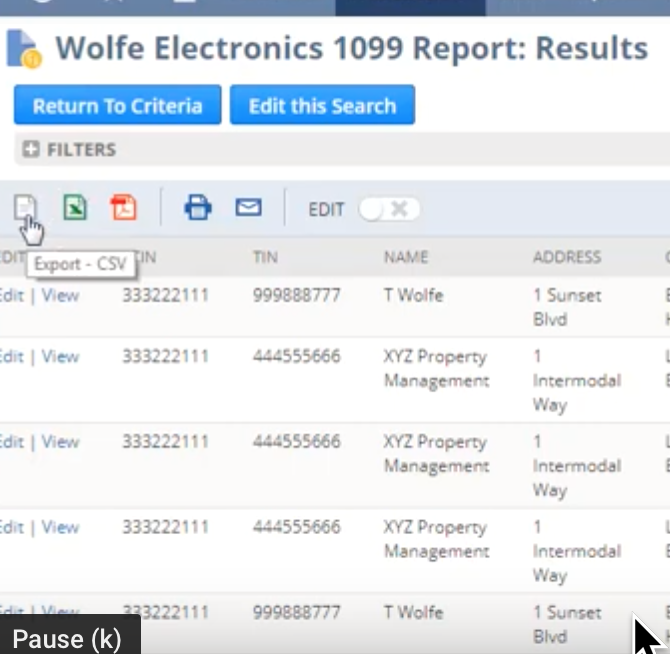This screenshot has width=670, height=654.
Task: Export results as PDF document
Action: point(123,208)
